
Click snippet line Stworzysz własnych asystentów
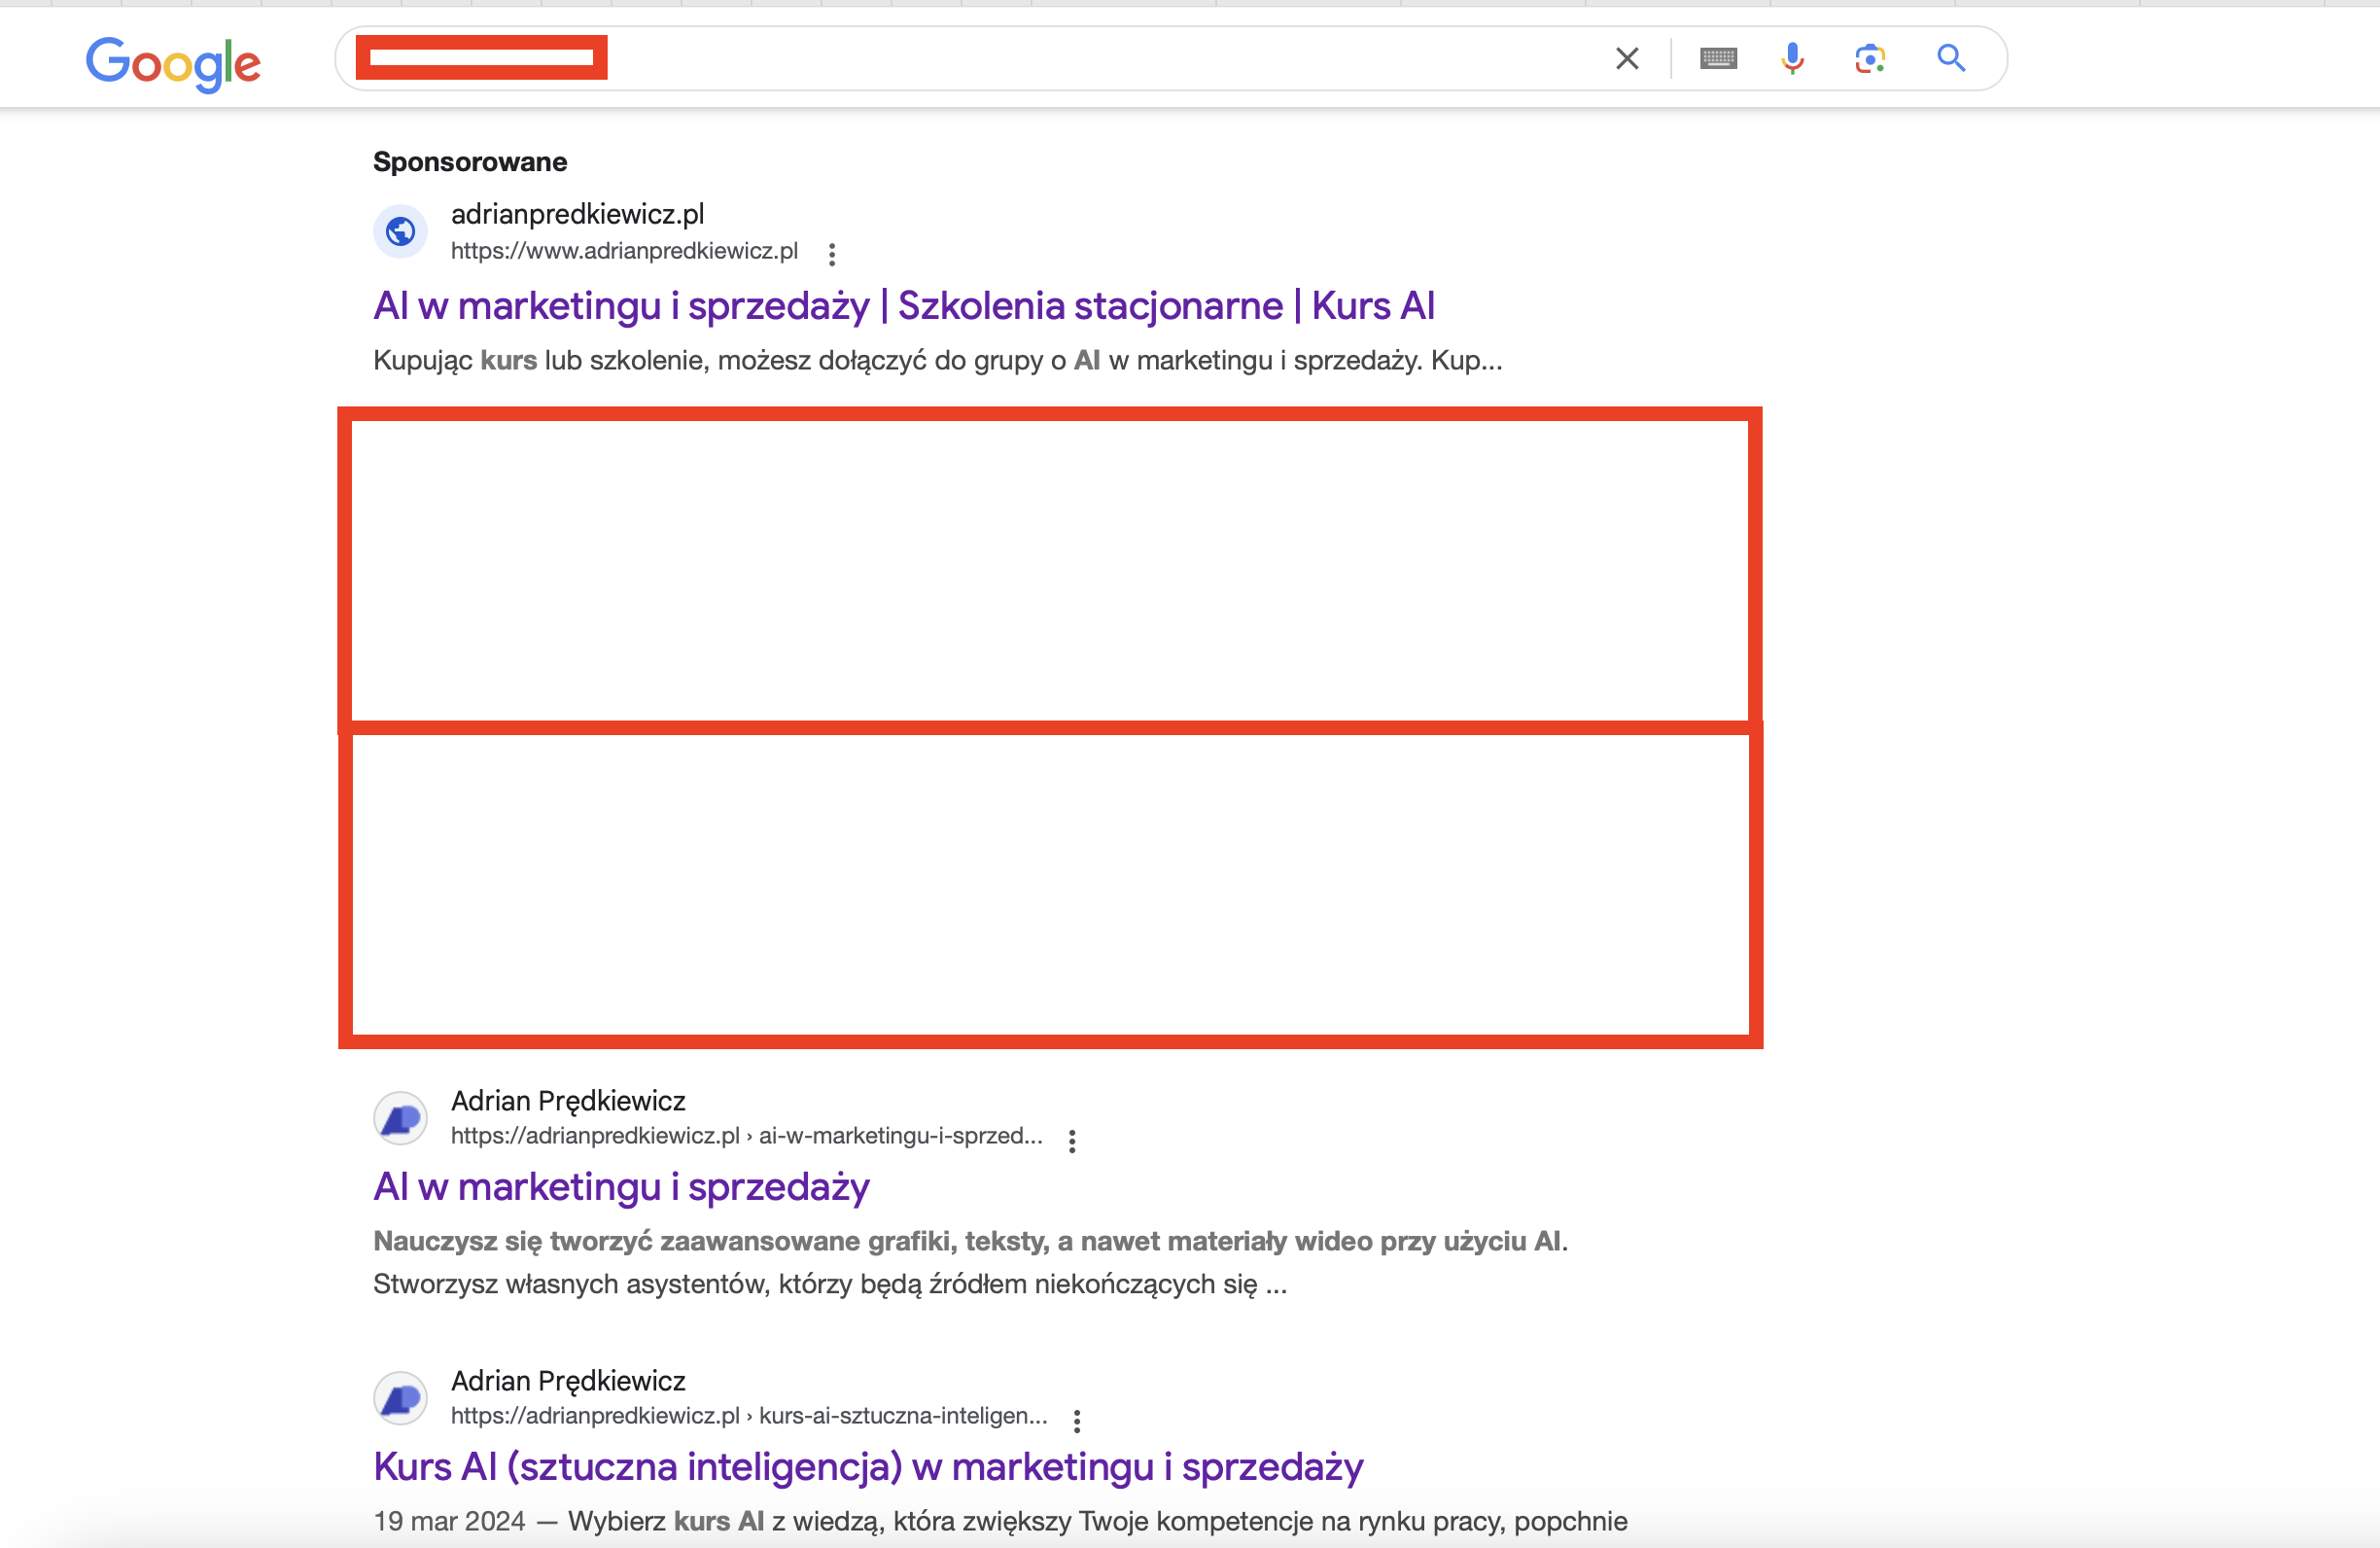[x=830, y=1284]
